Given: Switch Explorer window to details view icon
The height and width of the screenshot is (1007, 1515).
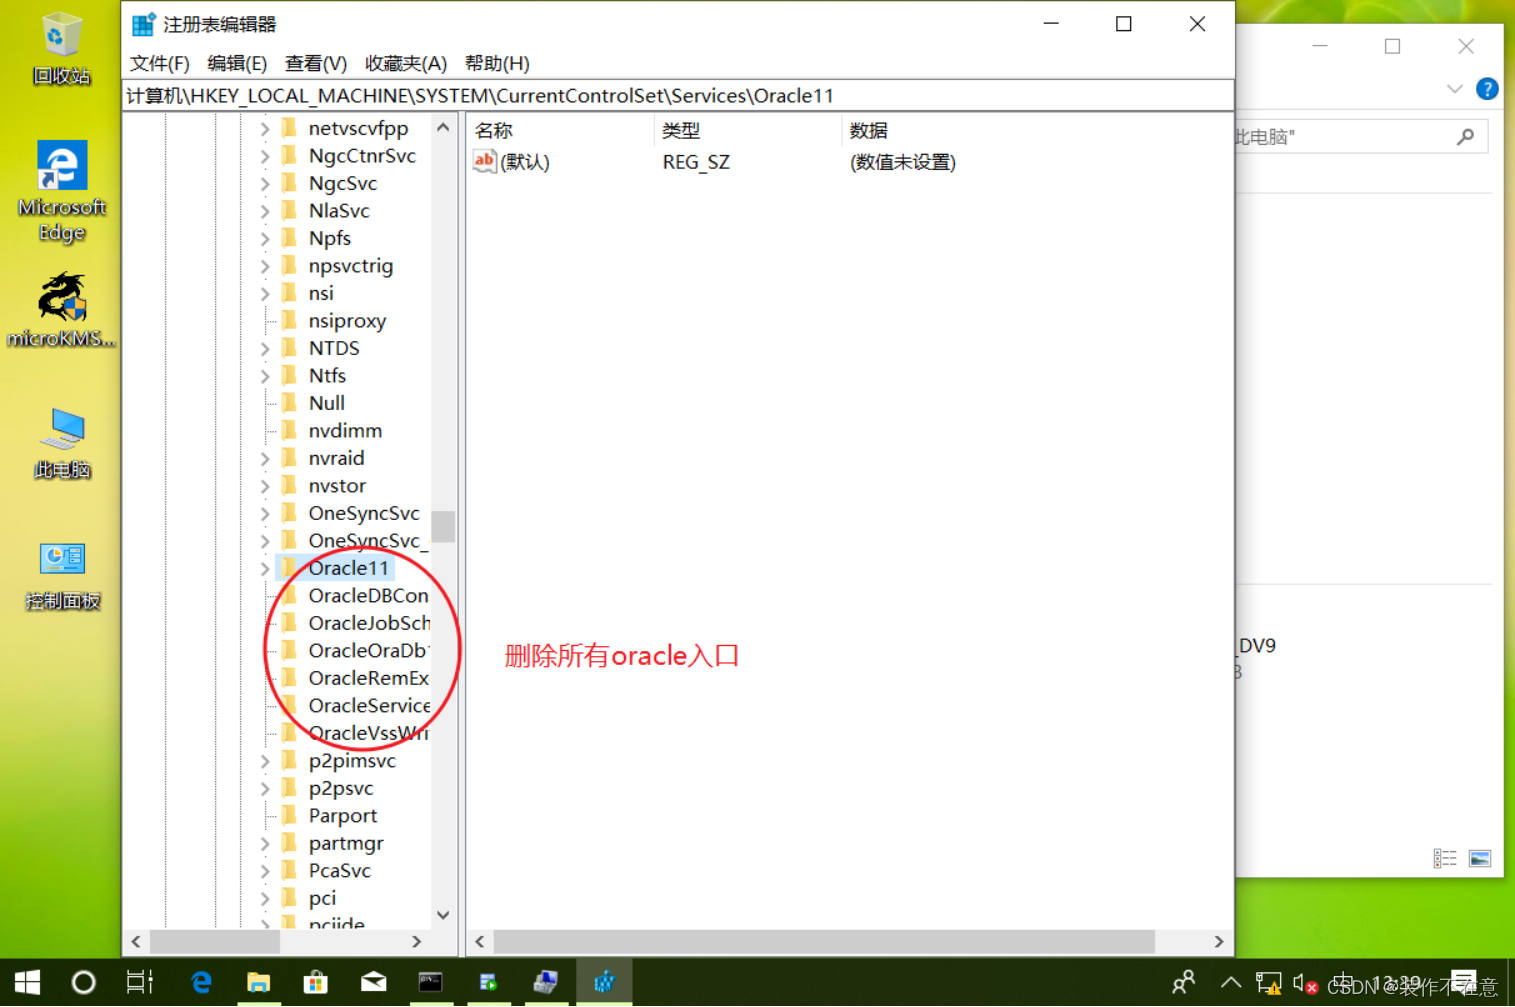Looking at the screenshot, I should [x=1445, y=859].
